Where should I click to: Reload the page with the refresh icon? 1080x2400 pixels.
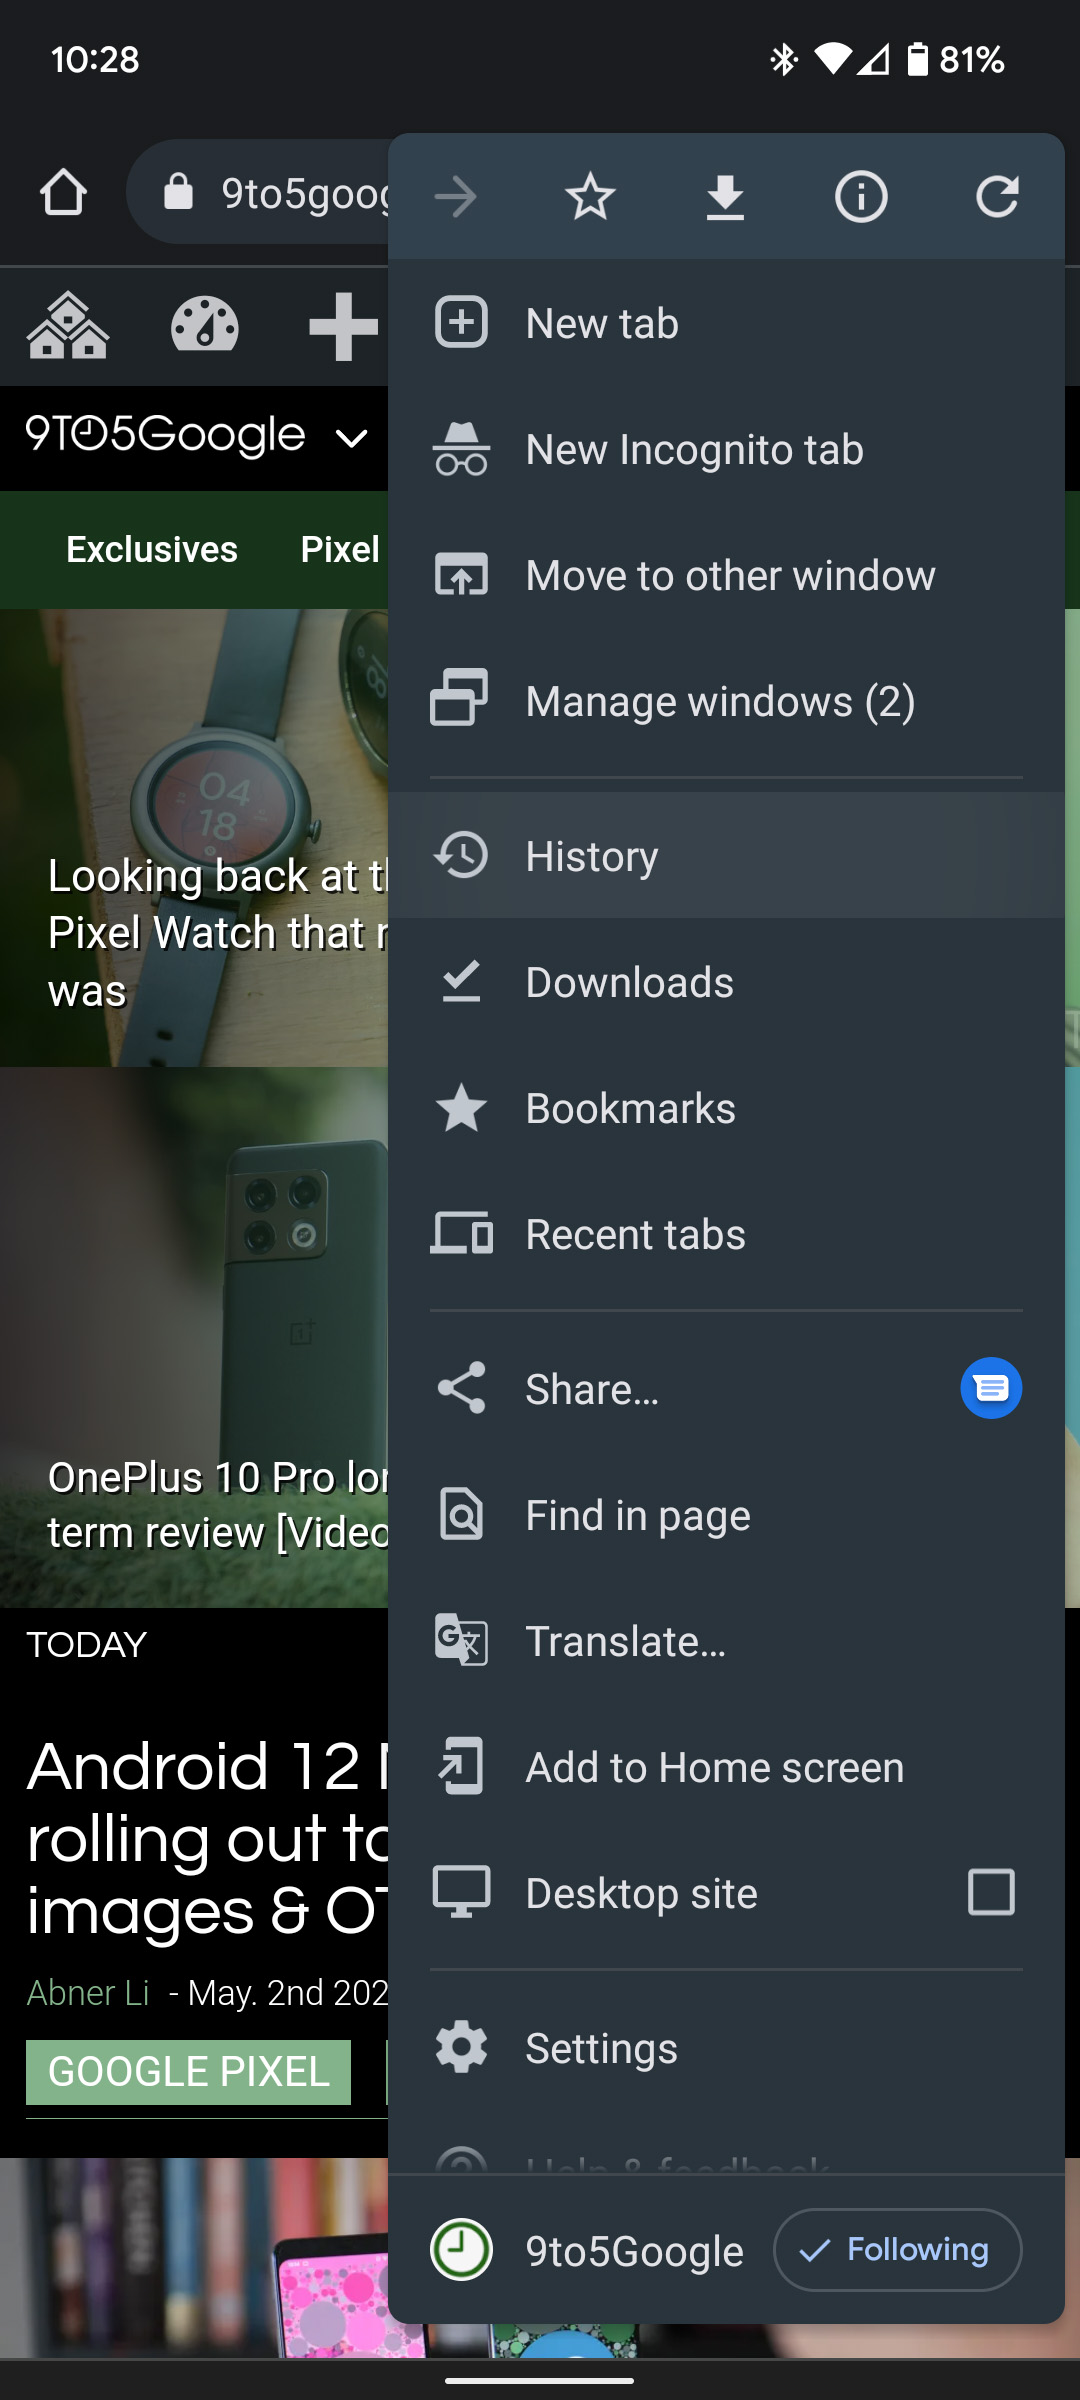click(x=997, y=196)
